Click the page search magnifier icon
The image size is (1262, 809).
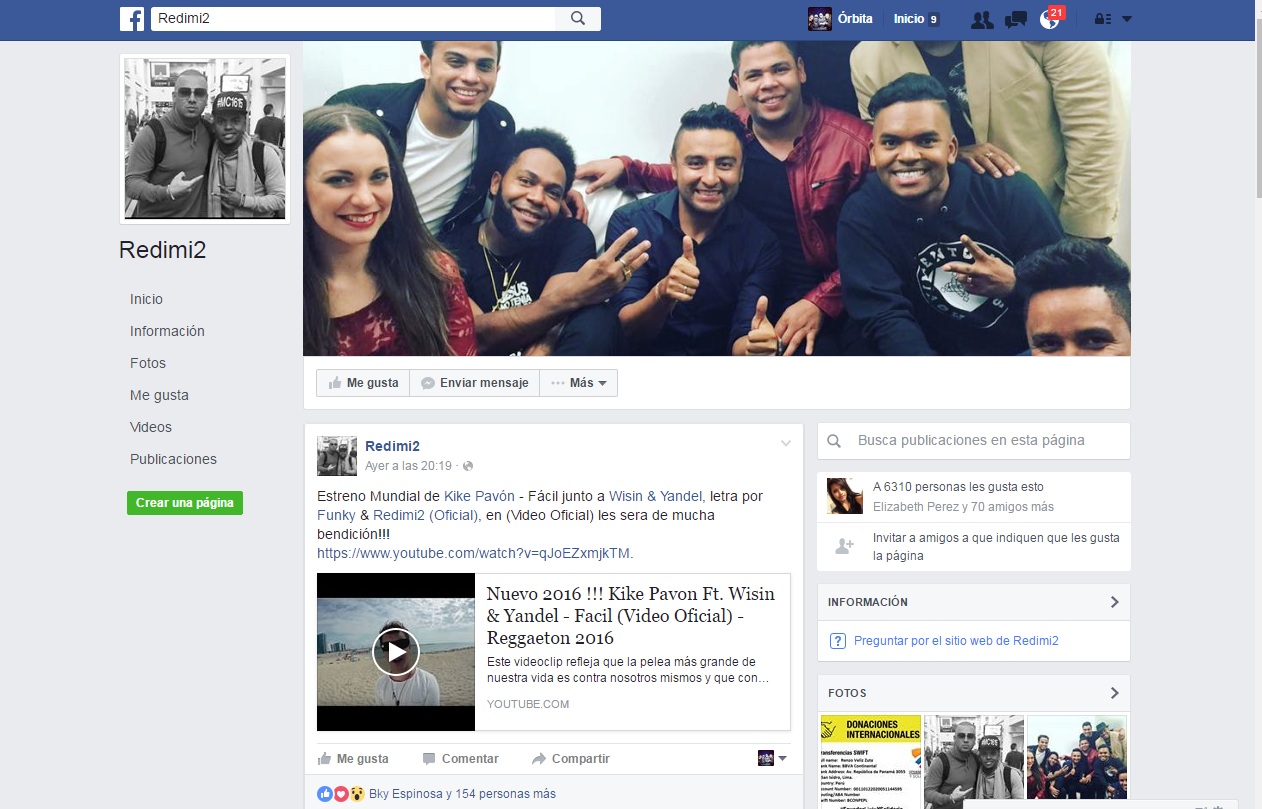click(x=836, y=440)
